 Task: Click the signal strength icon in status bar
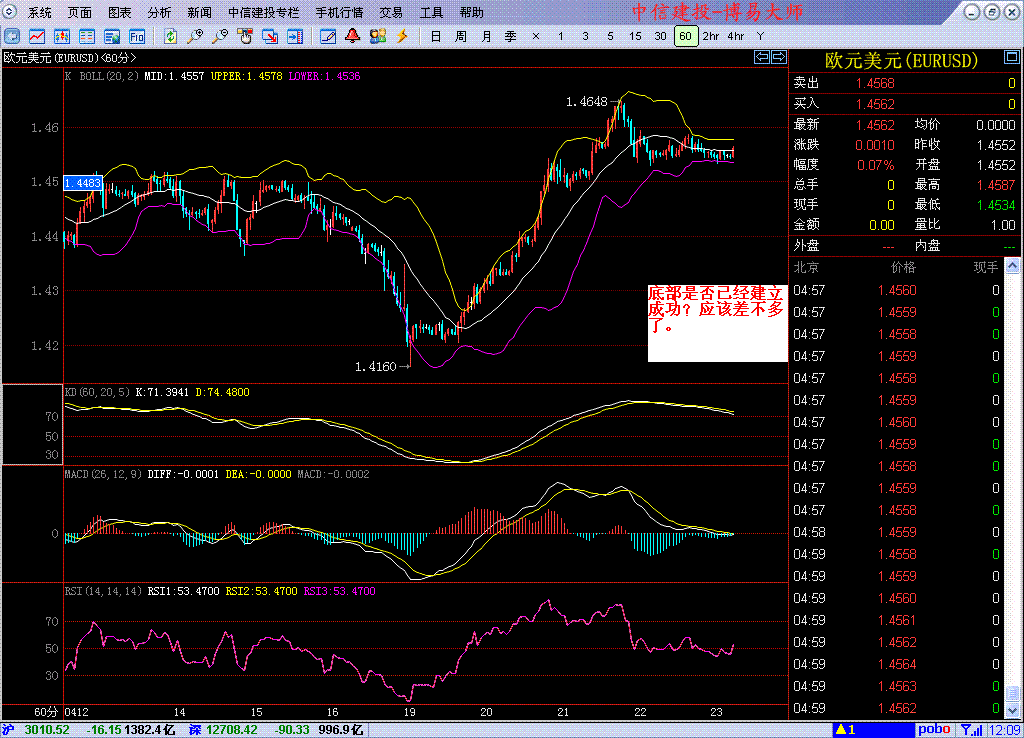point(972,730)
